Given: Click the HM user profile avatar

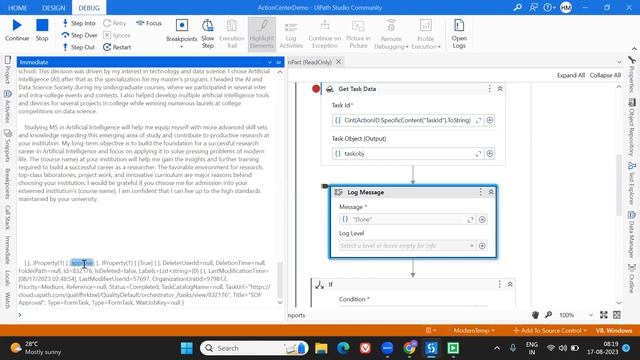Looking at the screenshot, I should pos(566,7).
